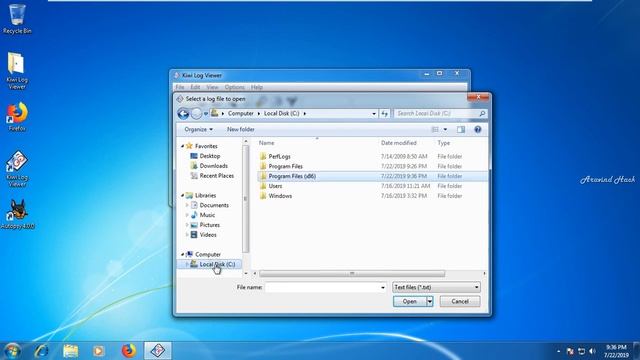The height and width of the screenshot is (360, 640).
Task: Collapse the Computer tree group
Action: pos(182,254)
